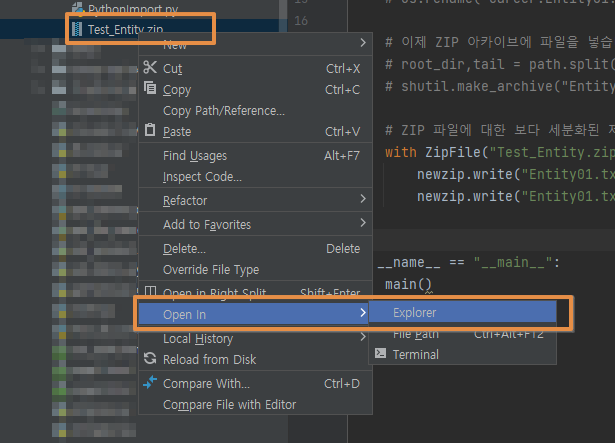
Task: Select Add to Favorites entry
Action: pyautogui.click(x=255, y=224)
